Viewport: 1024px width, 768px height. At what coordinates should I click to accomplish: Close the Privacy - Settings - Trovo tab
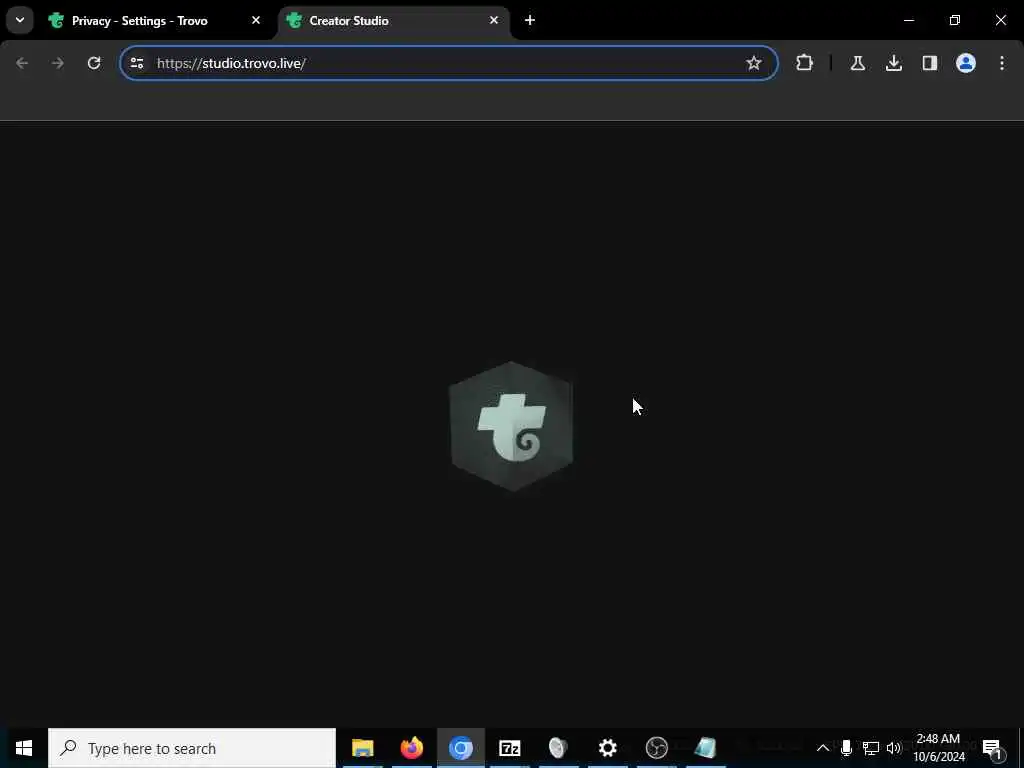pos(256,20)
